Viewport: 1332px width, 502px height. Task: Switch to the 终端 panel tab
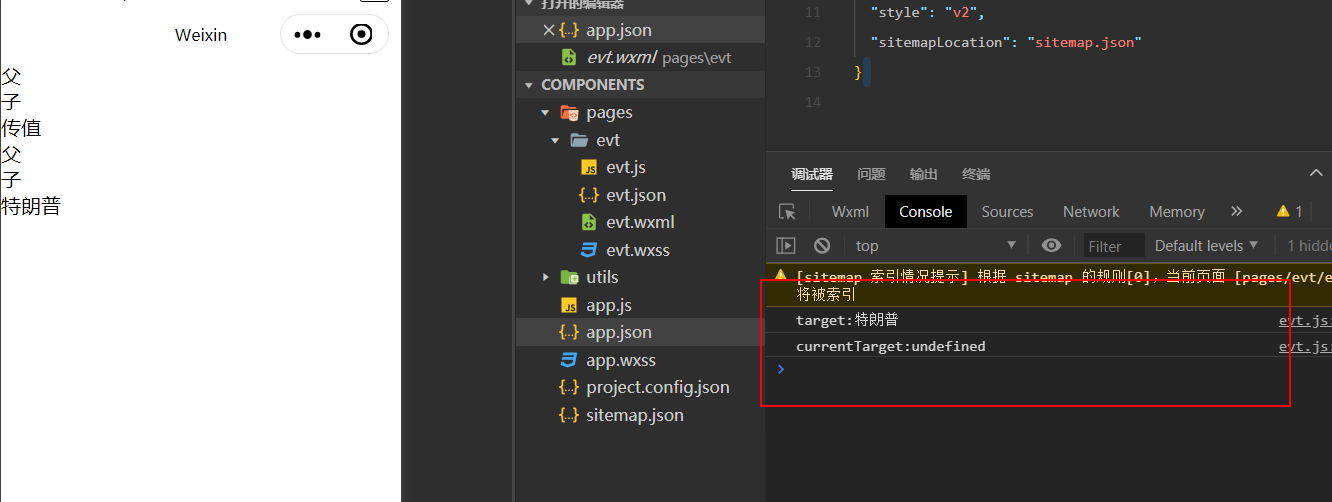pyautogui.click(x=976, y=174)
